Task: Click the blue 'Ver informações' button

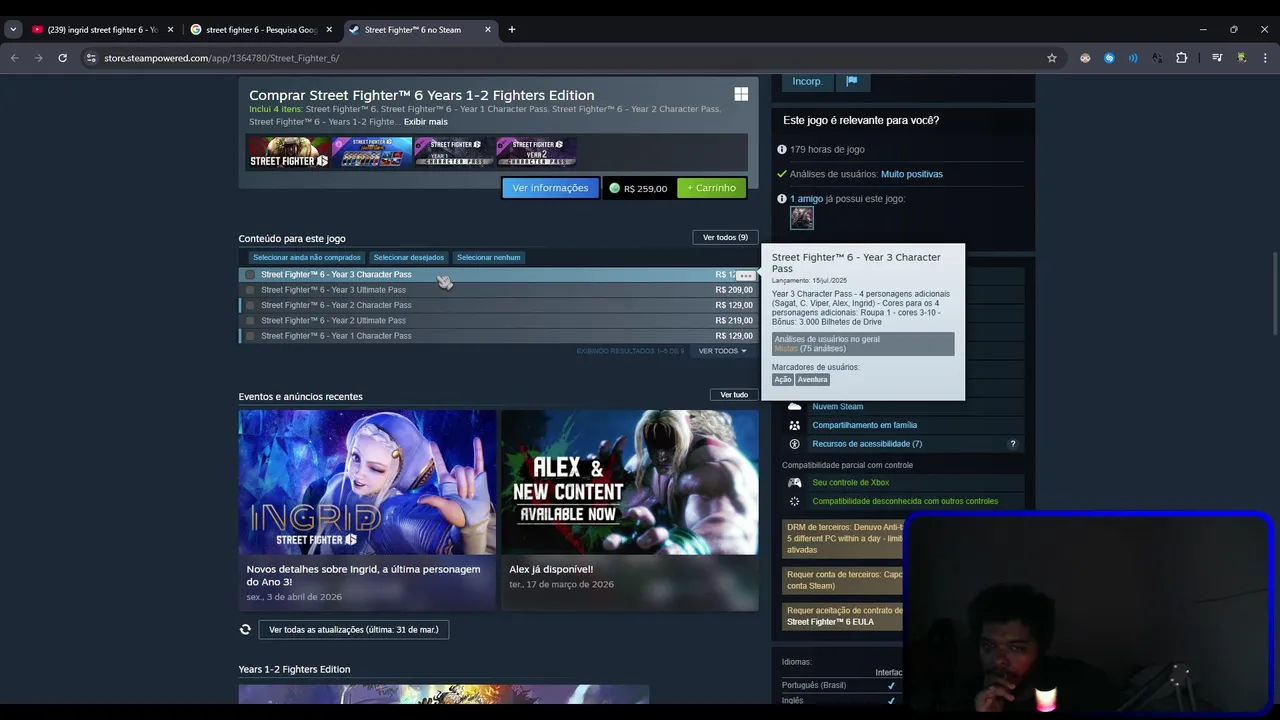Action: (x=550, y=188)
